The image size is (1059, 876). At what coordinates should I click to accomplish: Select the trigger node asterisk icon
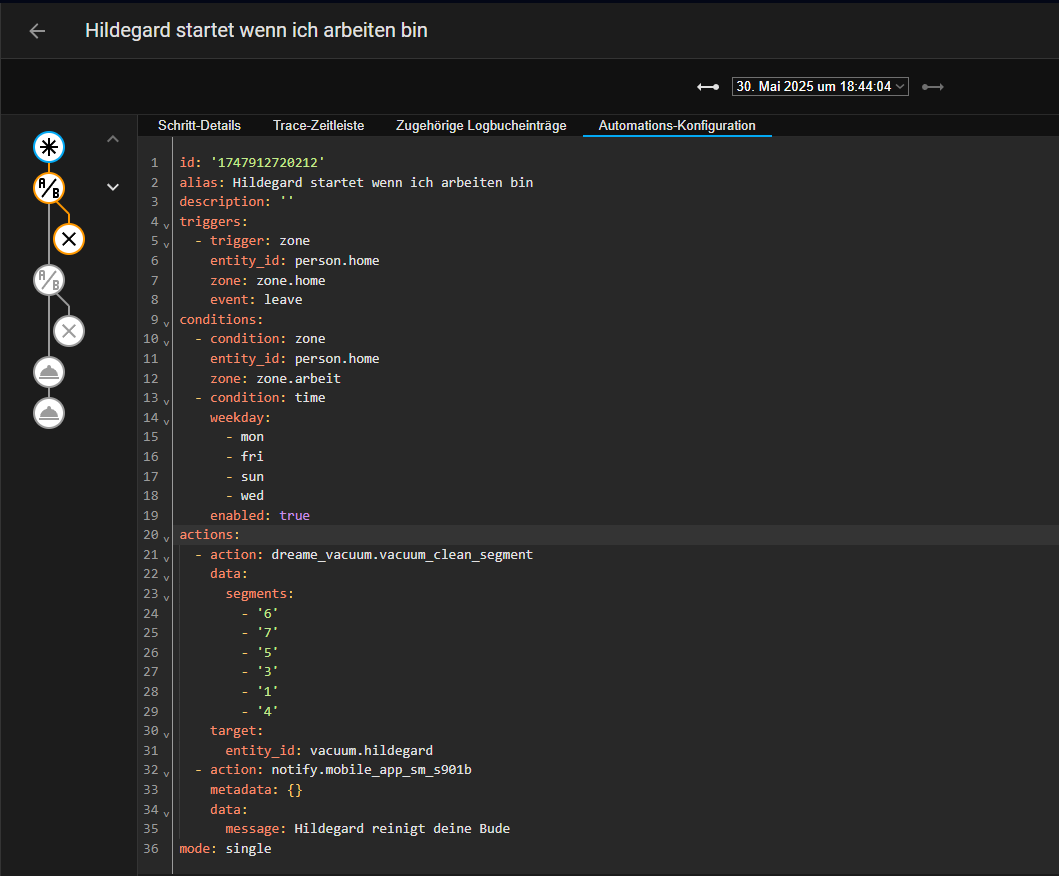click(x=49, y=147)
